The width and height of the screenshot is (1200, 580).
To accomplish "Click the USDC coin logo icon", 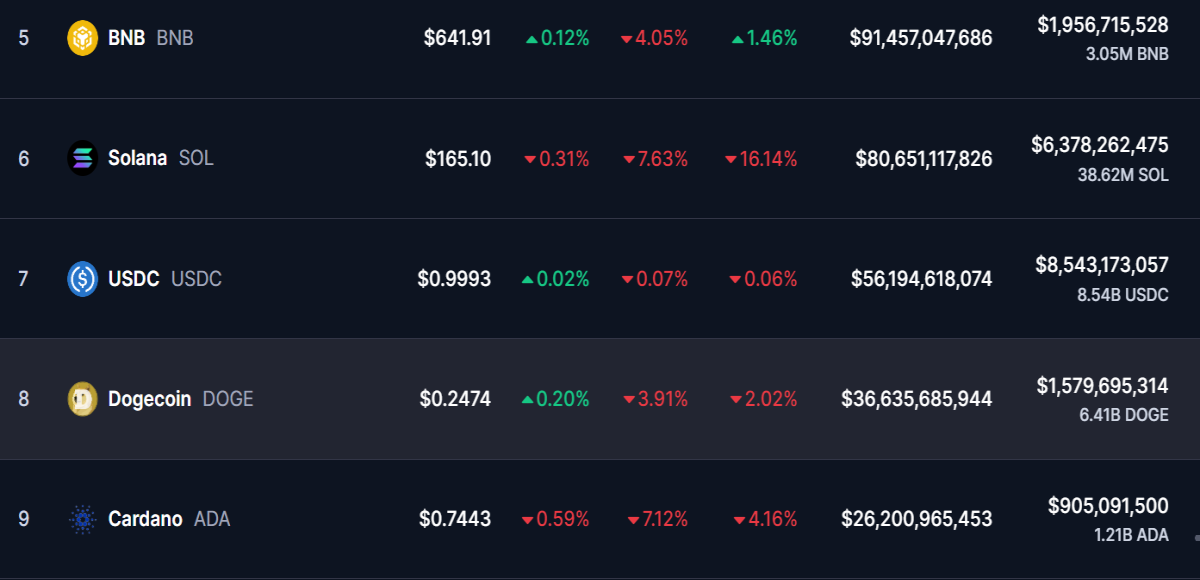I will click(x=82, y=278).
